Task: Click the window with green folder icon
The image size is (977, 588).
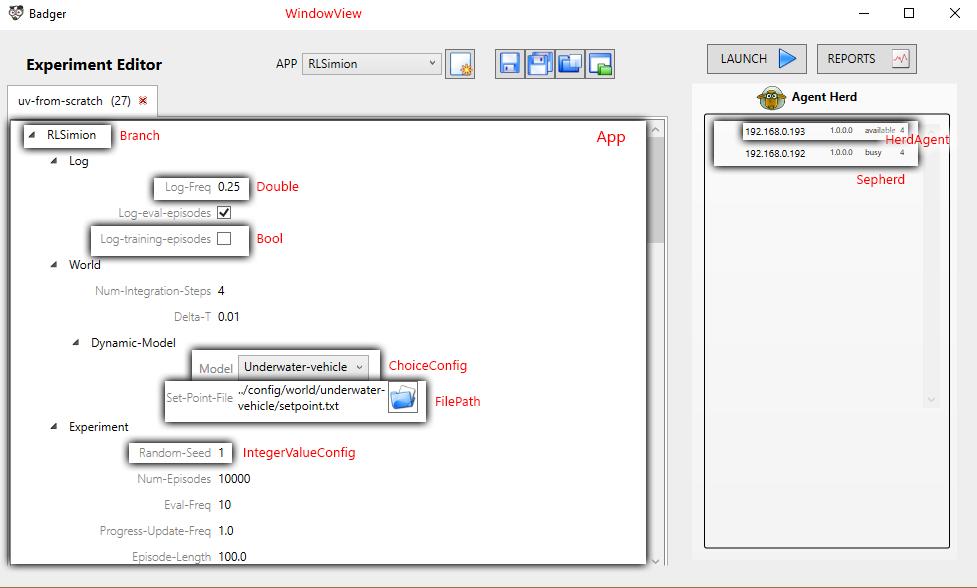Action: [x=599, y=64]
